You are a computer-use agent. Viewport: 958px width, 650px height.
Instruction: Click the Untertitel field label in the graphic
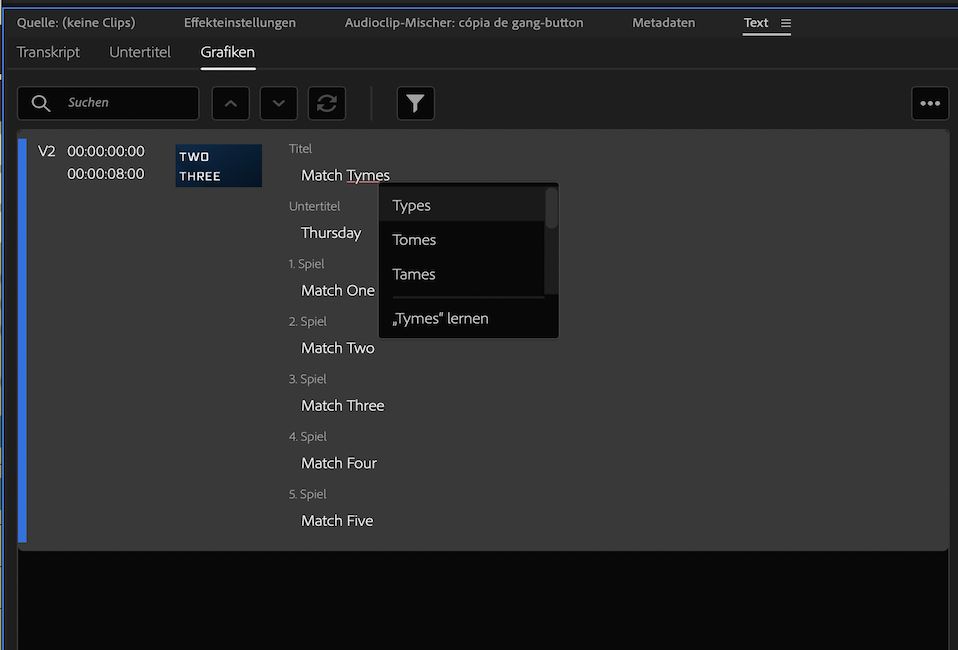pyautogui.click(x=314, y=206)
